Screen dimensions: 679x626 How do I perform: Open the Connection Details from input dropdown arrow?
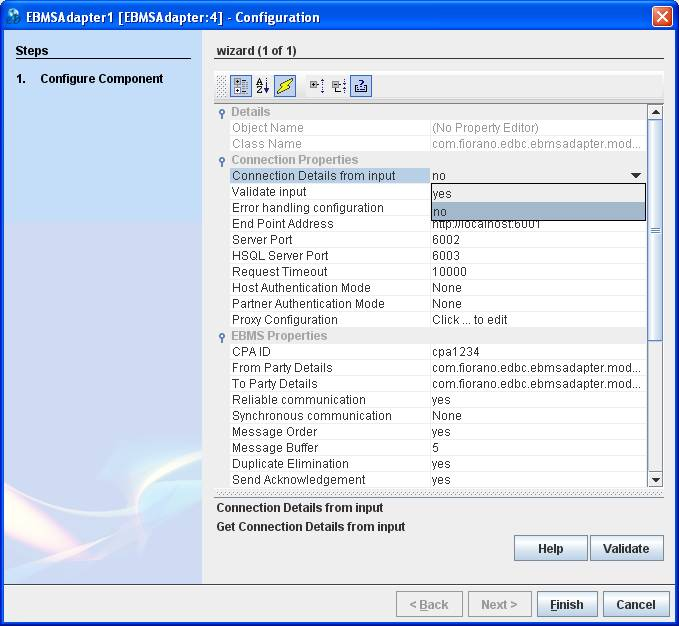pyautogui.click(x=636, y=176)
